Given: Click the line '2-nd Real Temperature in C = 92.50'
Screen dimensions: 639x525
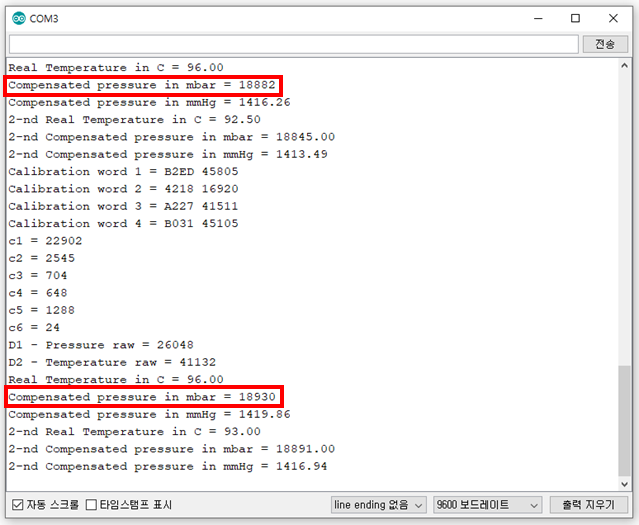Looking at the screenshot, I should (134, 120).
